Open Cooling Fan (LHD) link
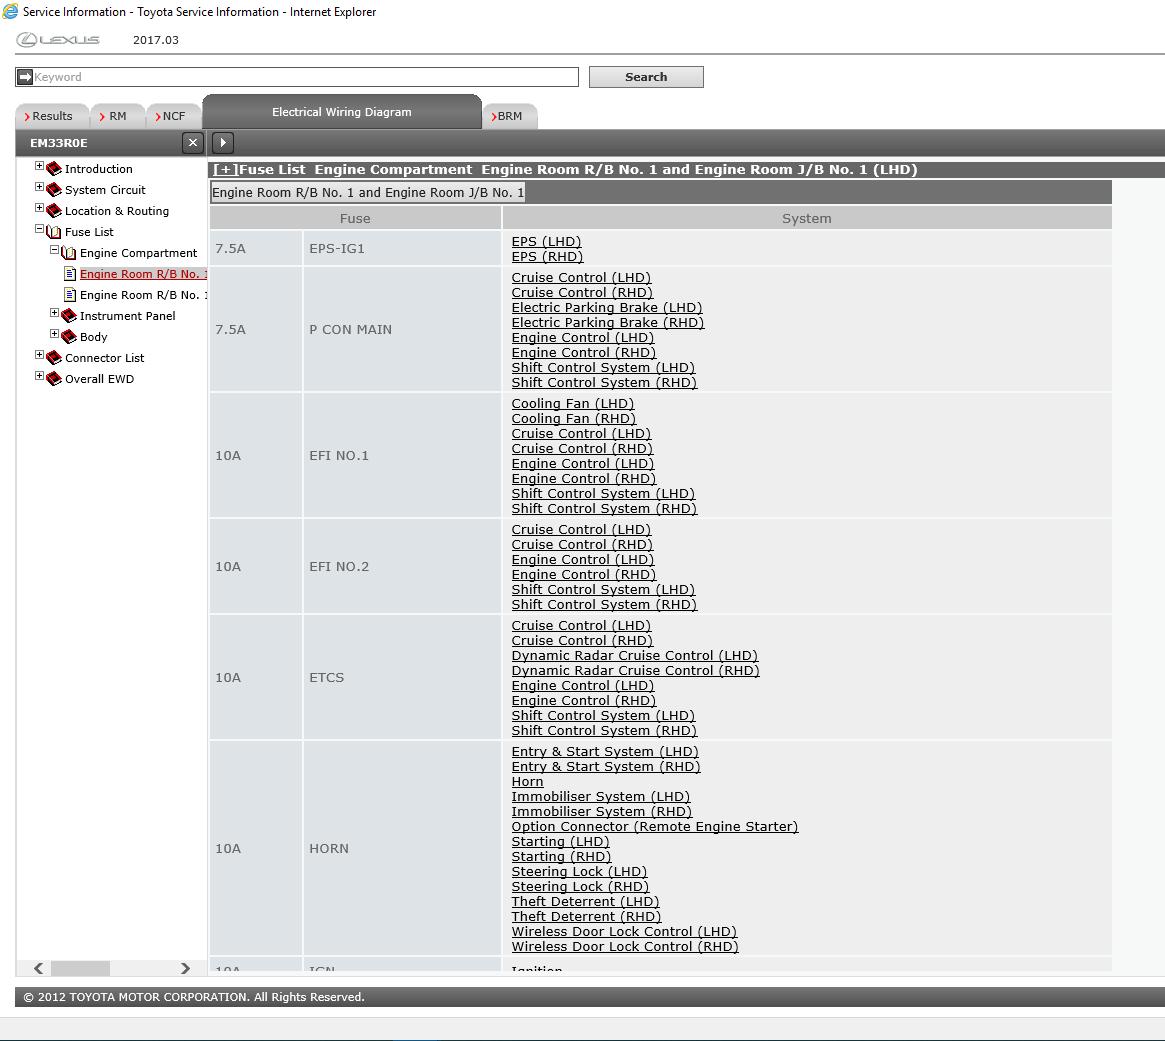1165x1041 pixels. tap(573, 403)
